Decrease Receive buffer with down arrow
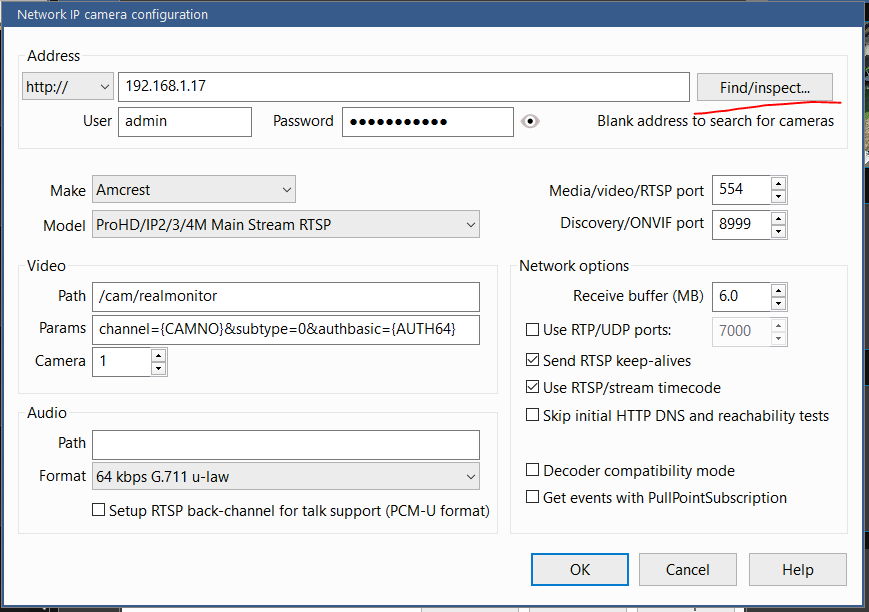Image resolution: width=869 pixels, height=612 pixels. point(779,303)
